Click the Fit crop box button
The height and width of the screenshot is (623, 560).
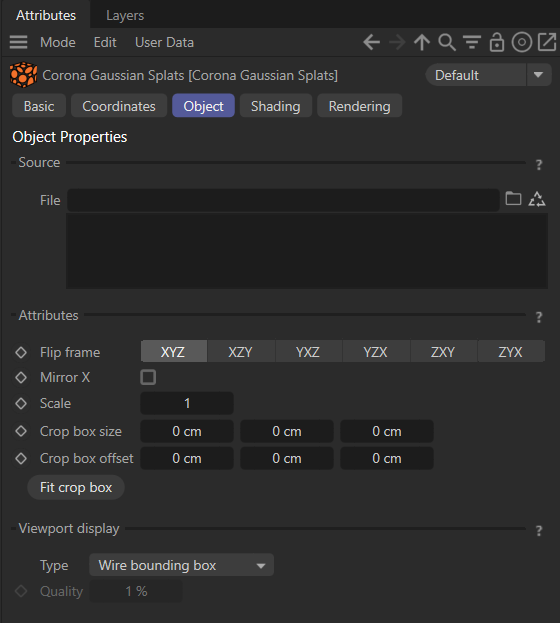point(76,487)
